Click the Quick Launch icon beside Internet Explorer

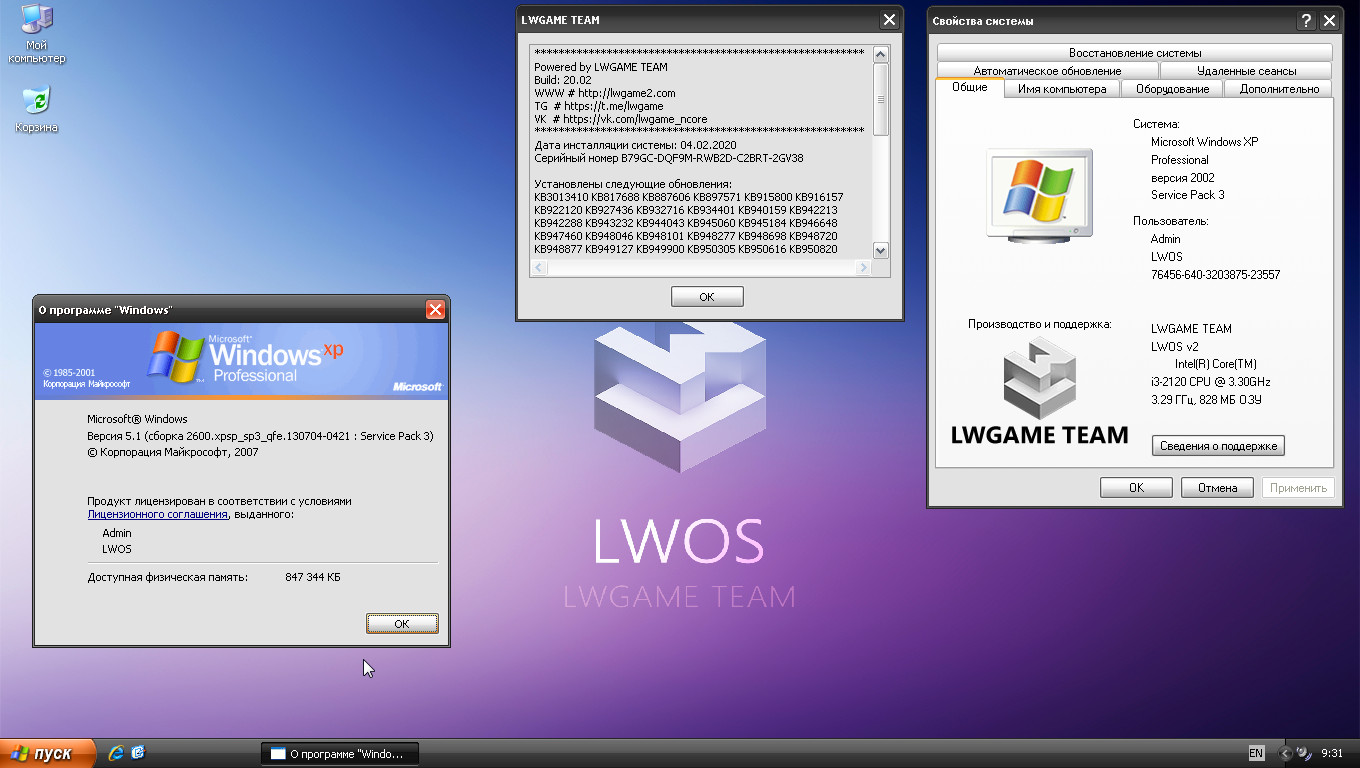tap(138, 752)
